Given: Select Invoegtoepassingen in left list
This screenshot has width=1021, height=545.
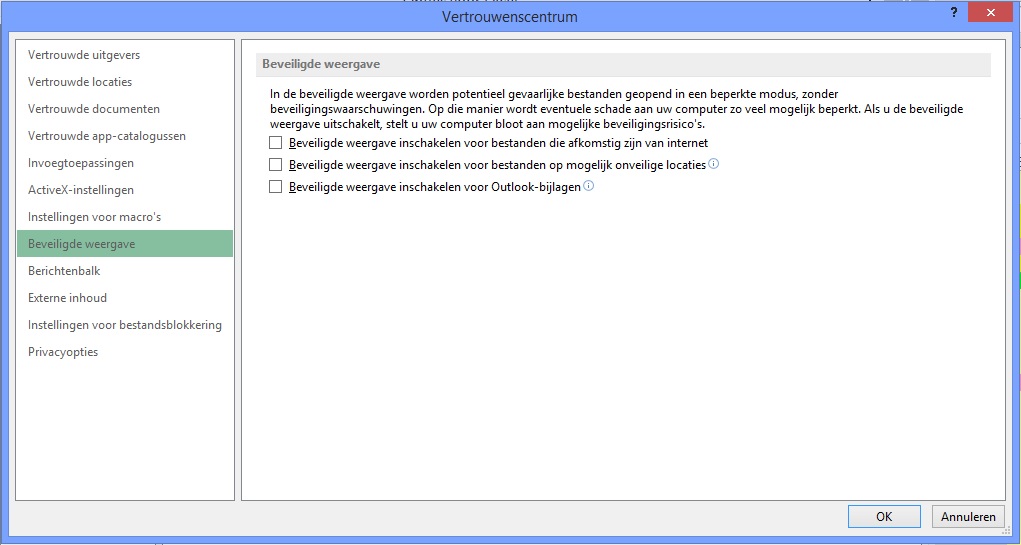Looking at the screenshot, I should tap(81, 163).
